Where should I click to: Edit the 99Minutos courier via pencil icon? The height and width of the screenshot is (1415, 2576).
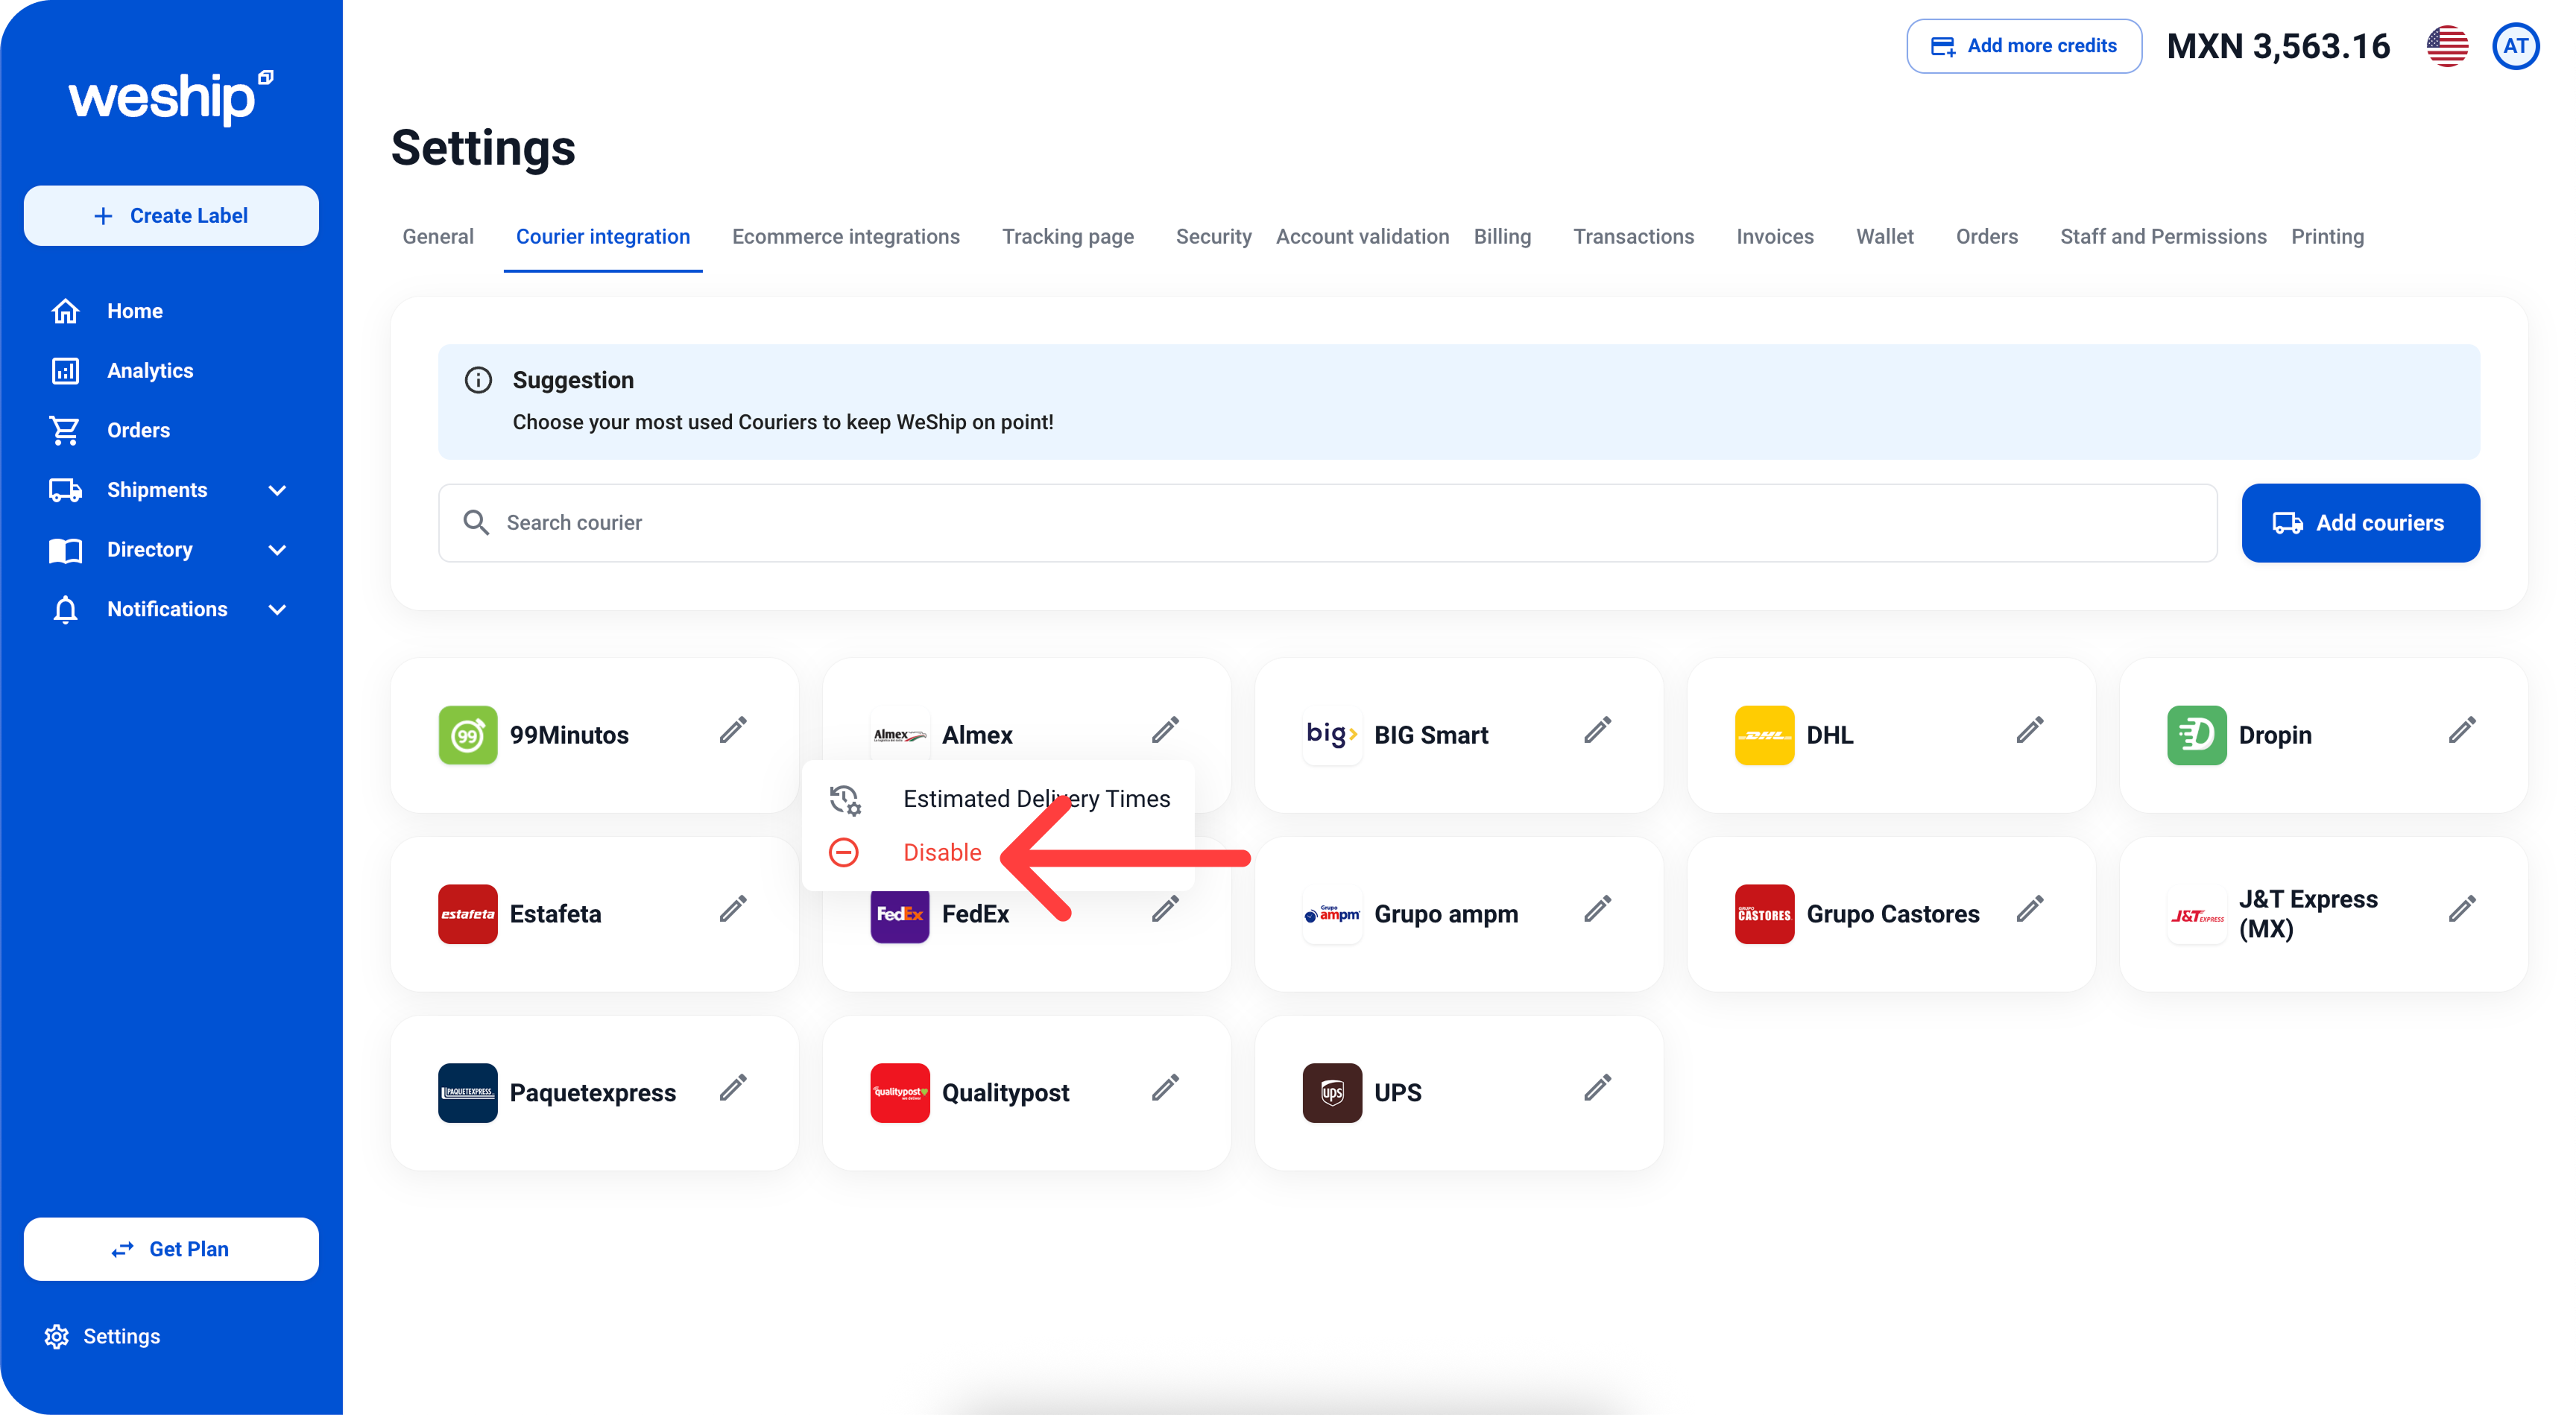(733, 731)
